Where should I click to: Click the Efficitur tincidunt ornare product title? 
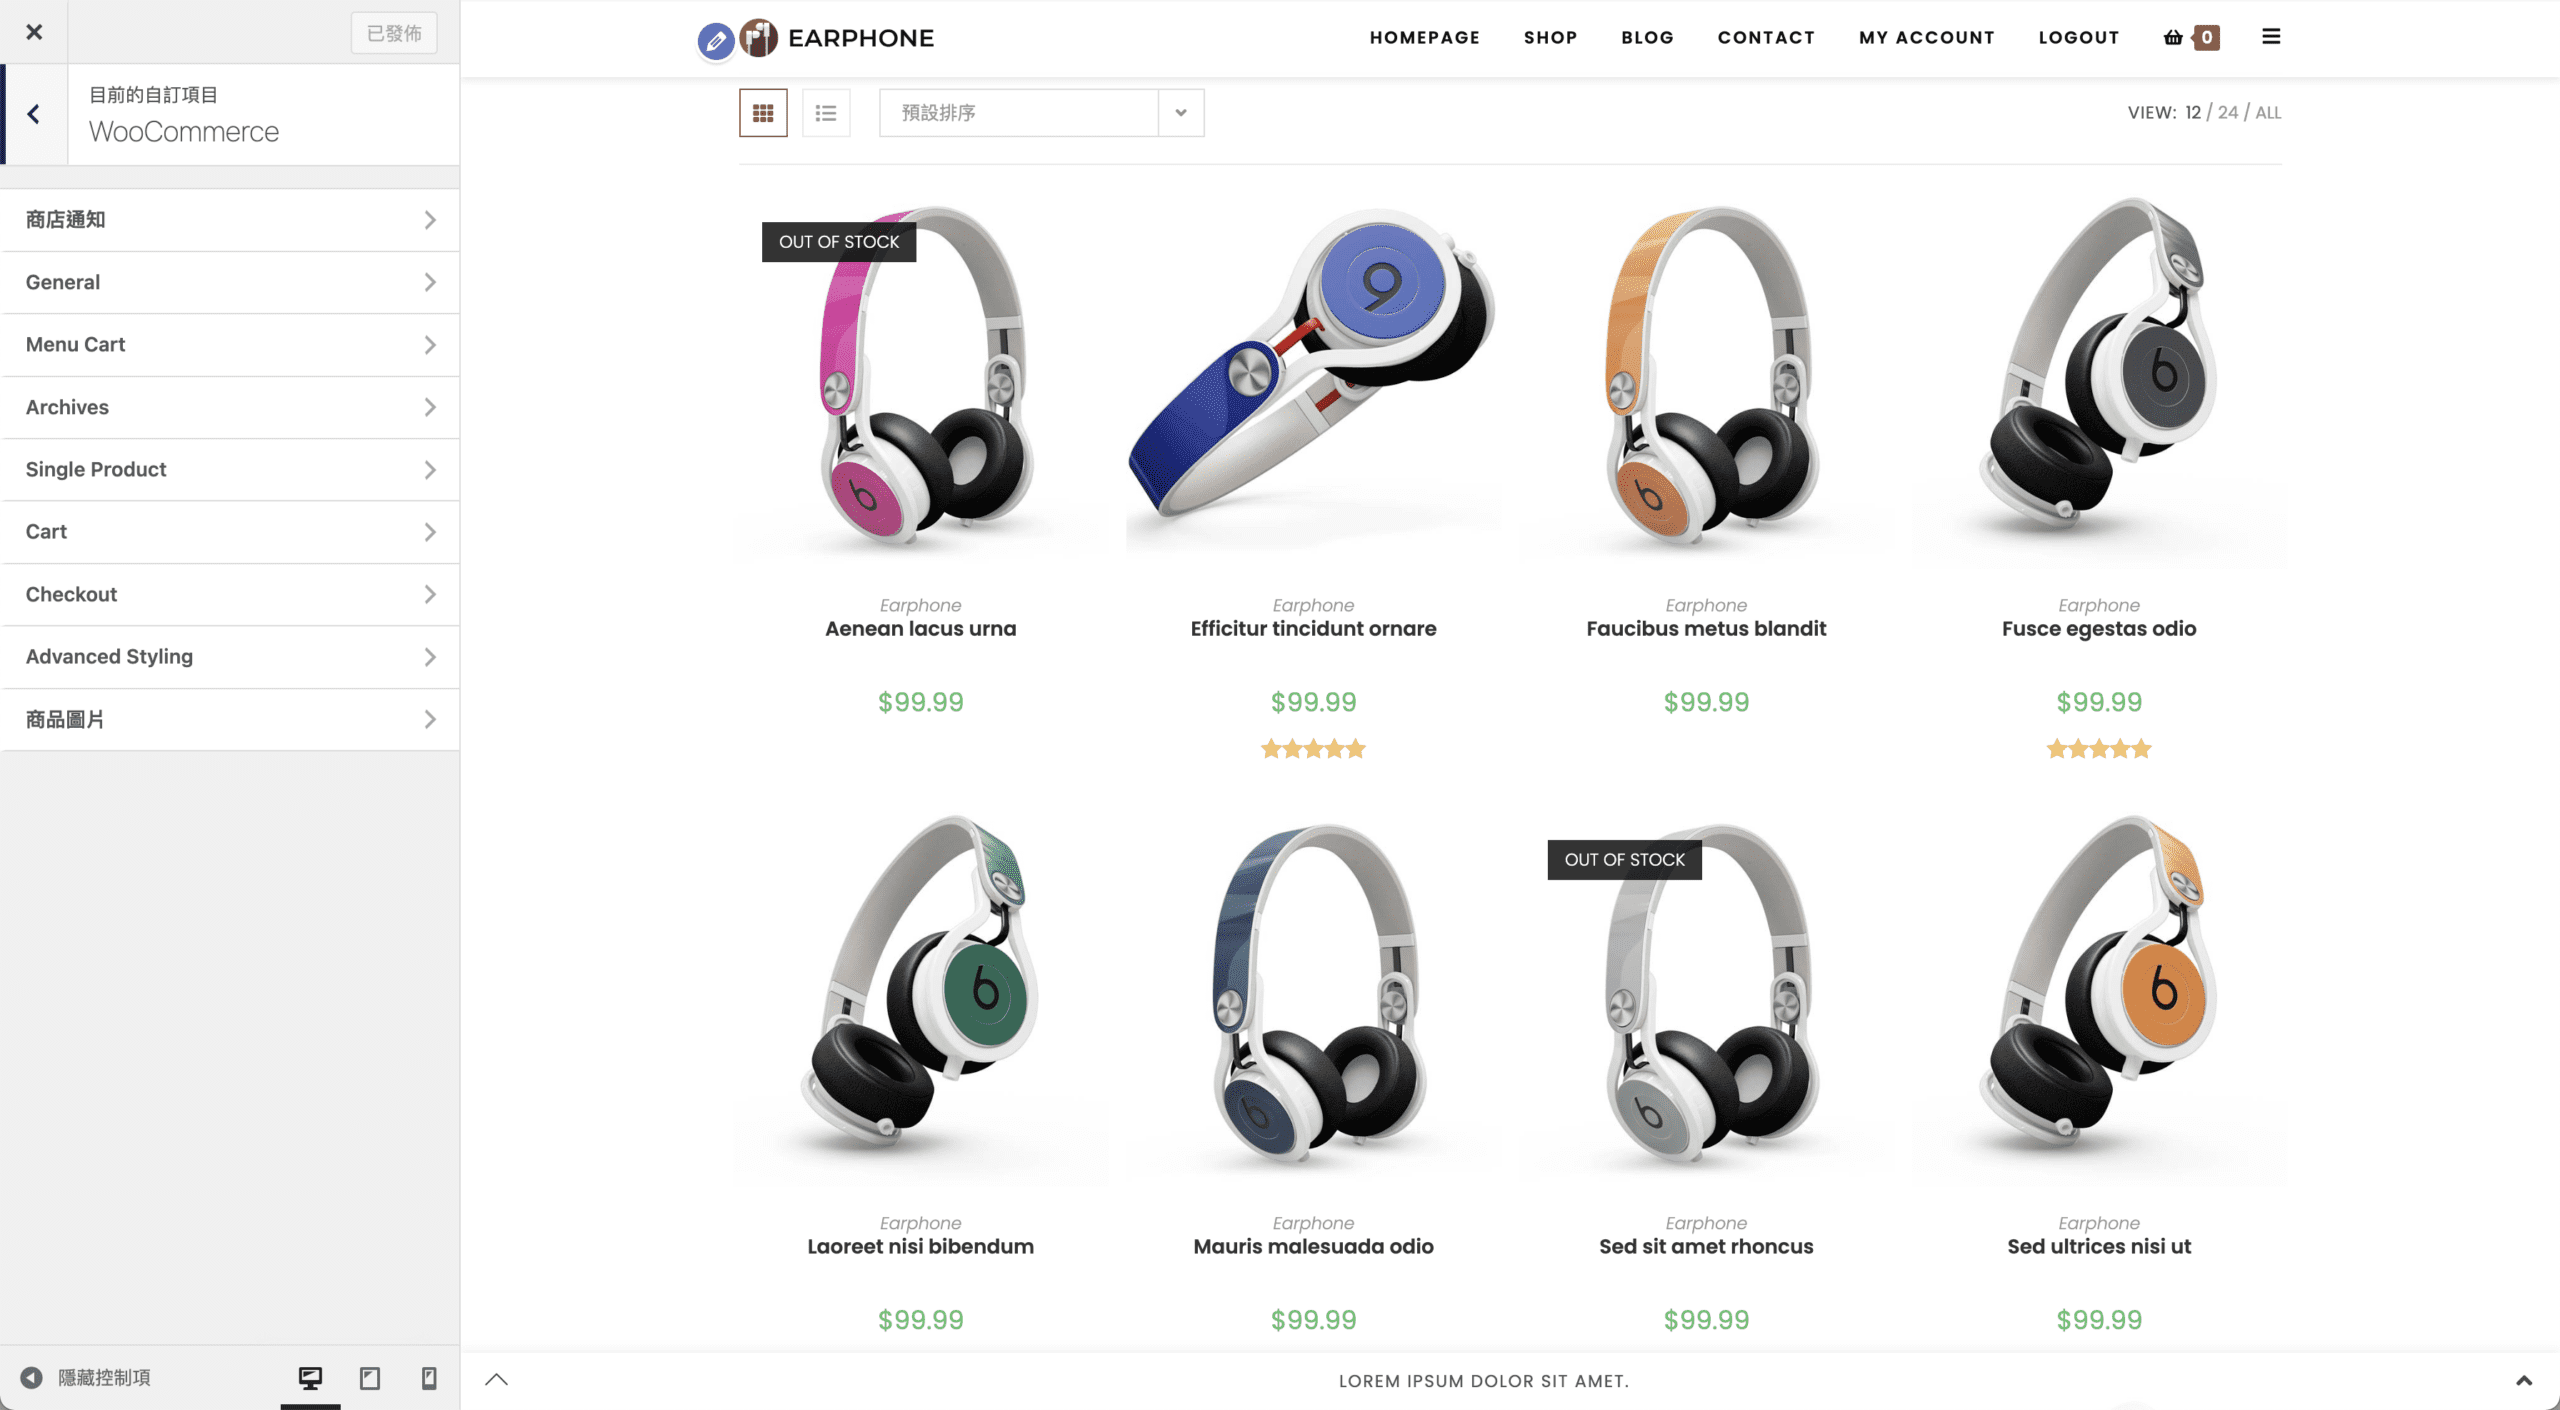pyautogui.click(x=1313, y=629)
